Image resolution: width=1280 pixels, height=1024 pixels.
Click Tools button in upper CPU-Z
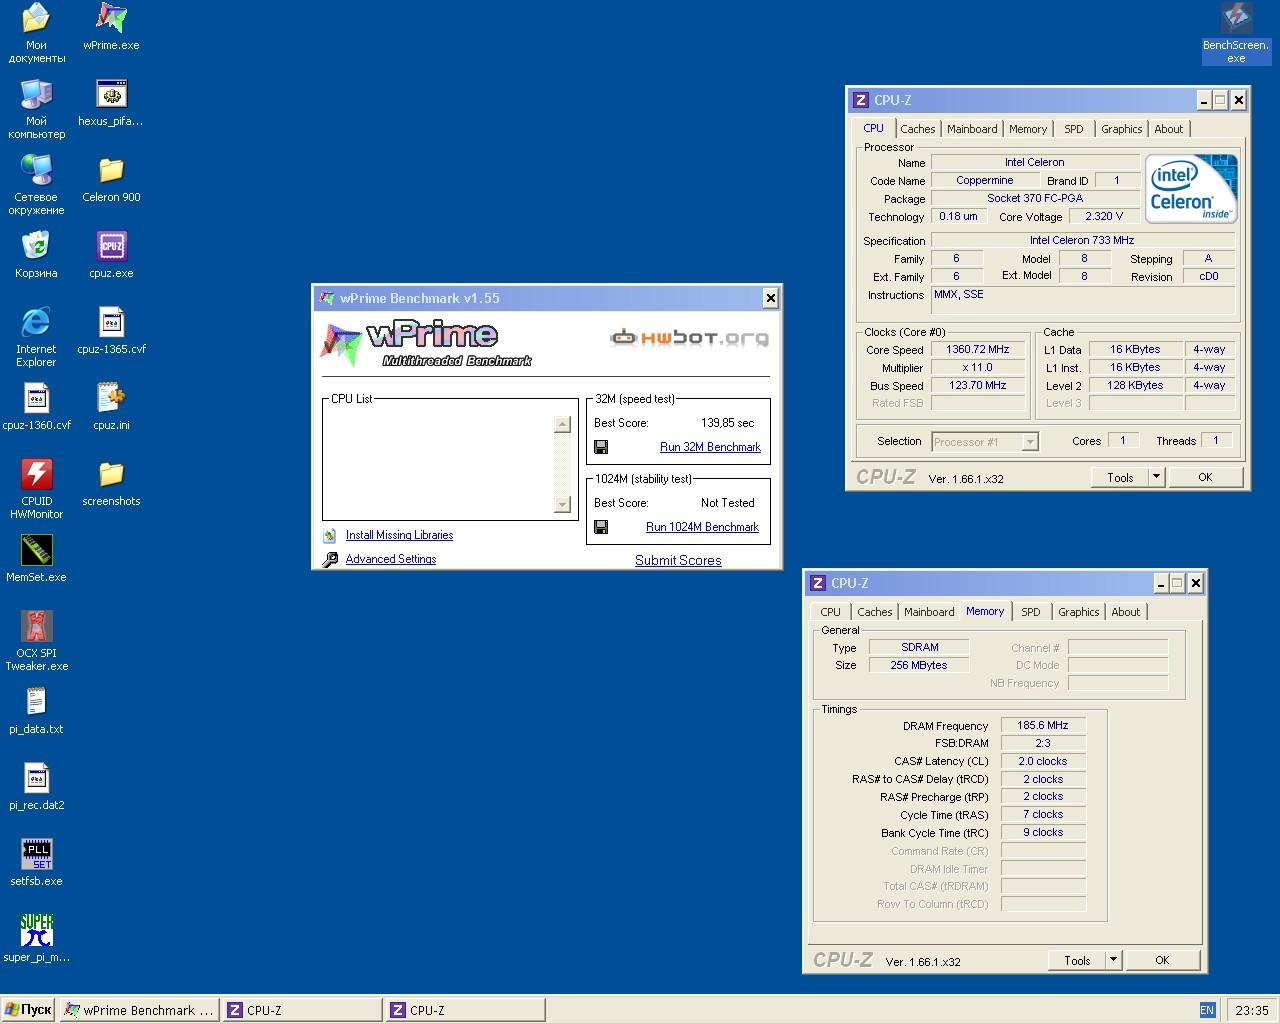click(1120, 477)
